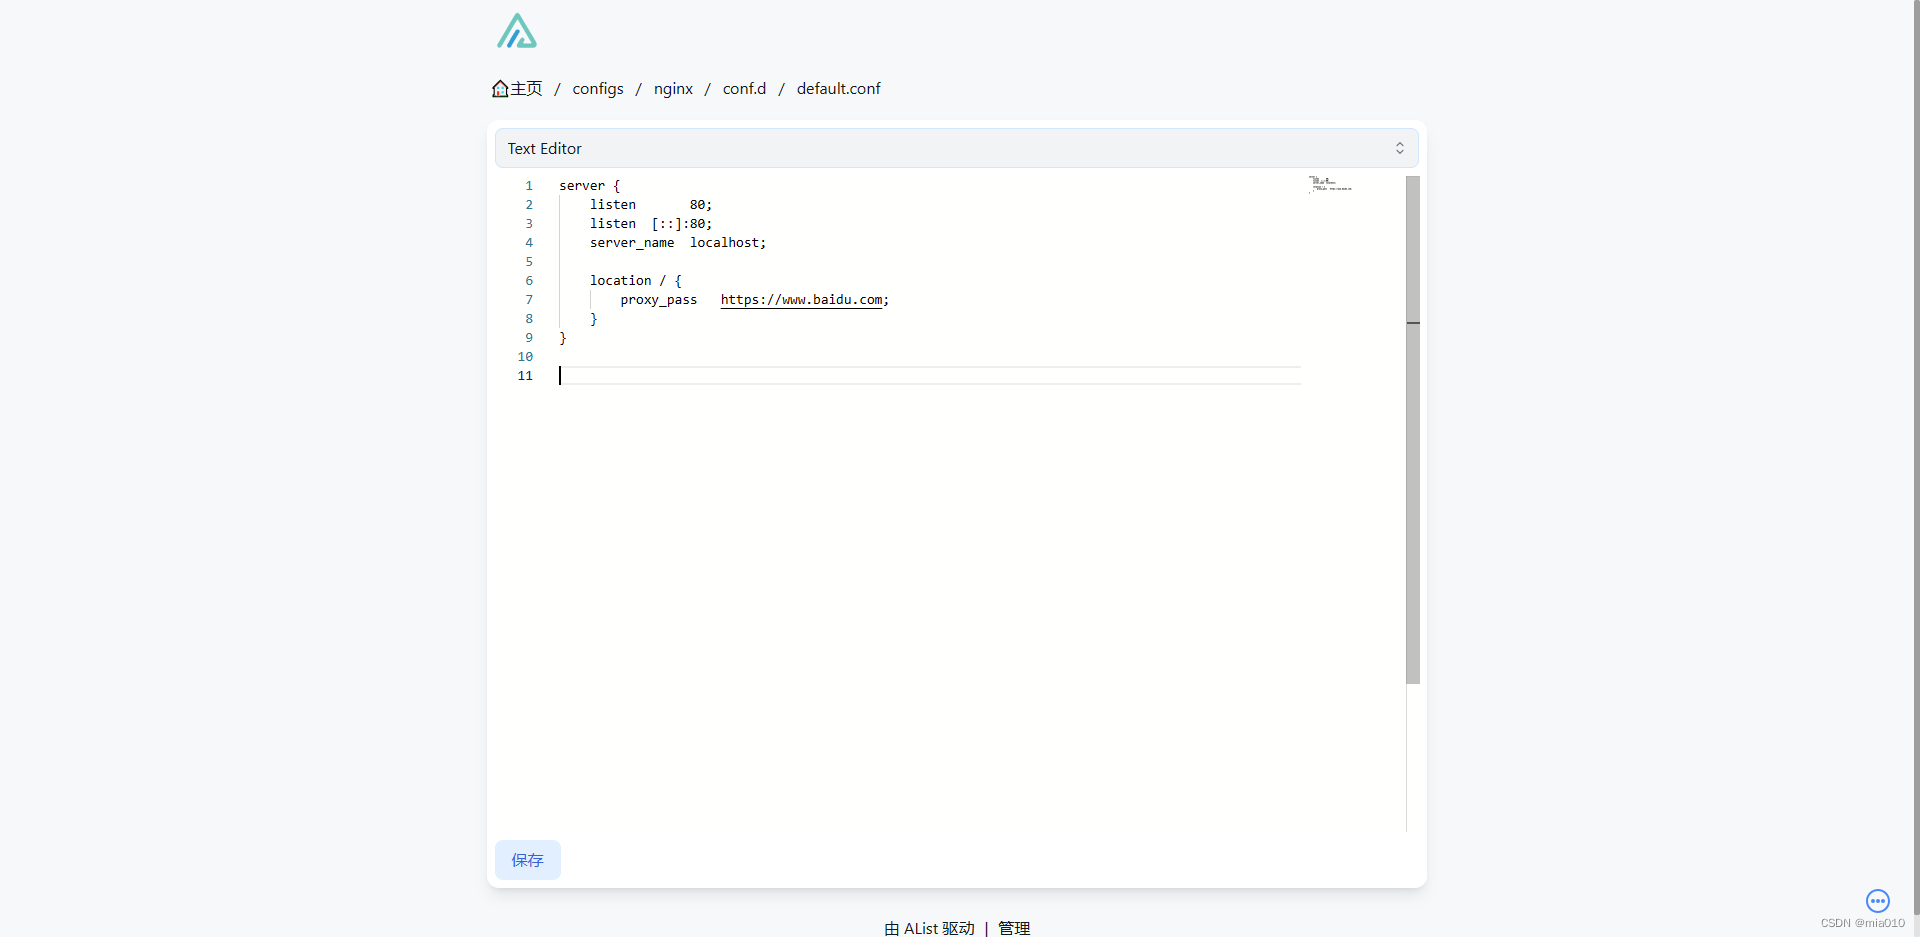Click the https://www.baidu.com URL in code
Screen dimensions: 1920x937
click(801, 300)
